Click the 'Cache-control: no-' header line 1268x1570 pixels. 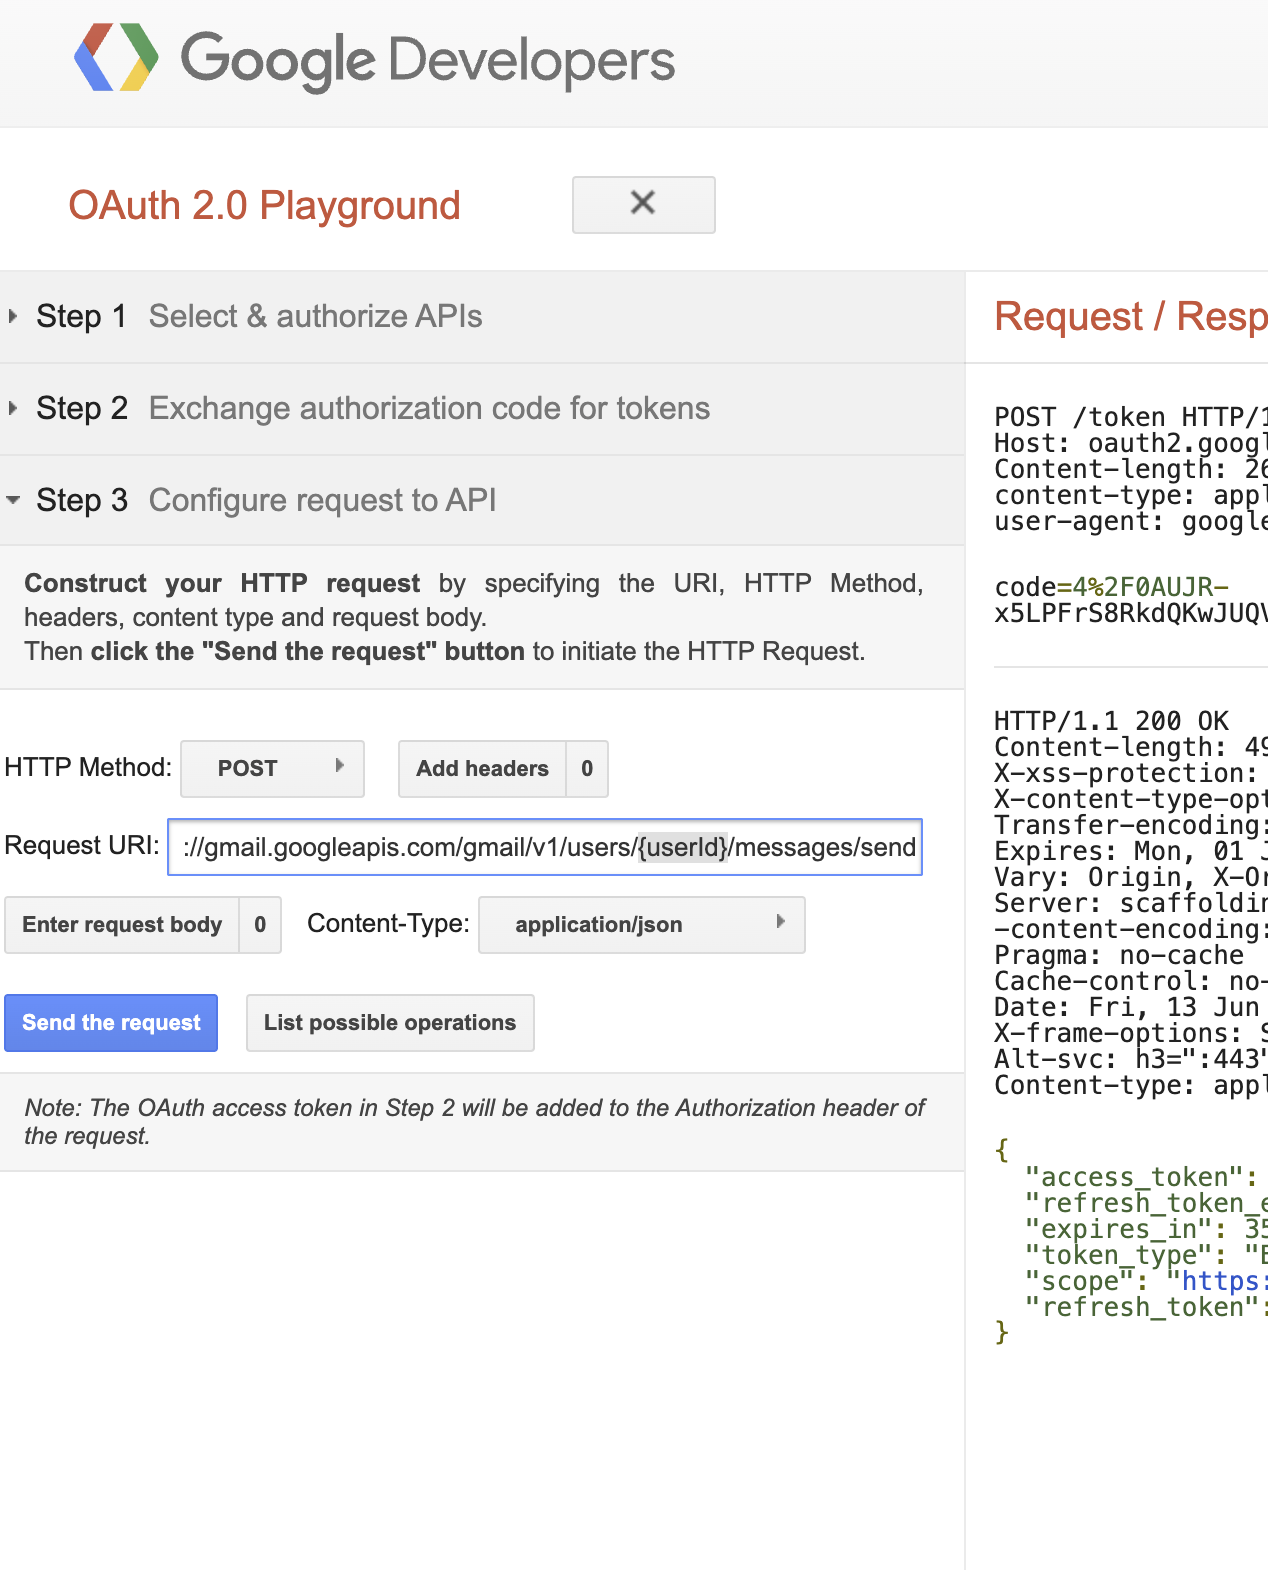point(1131,981)
